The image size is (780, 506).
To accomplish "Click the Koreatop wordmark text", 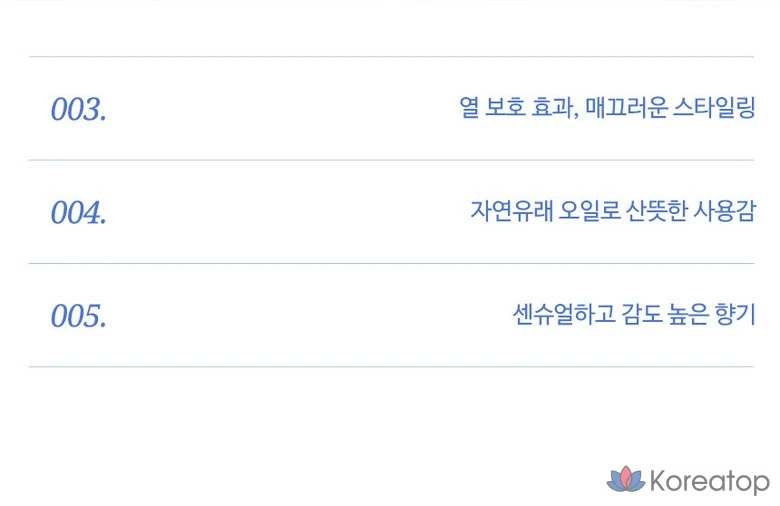I will pos(710,481).
